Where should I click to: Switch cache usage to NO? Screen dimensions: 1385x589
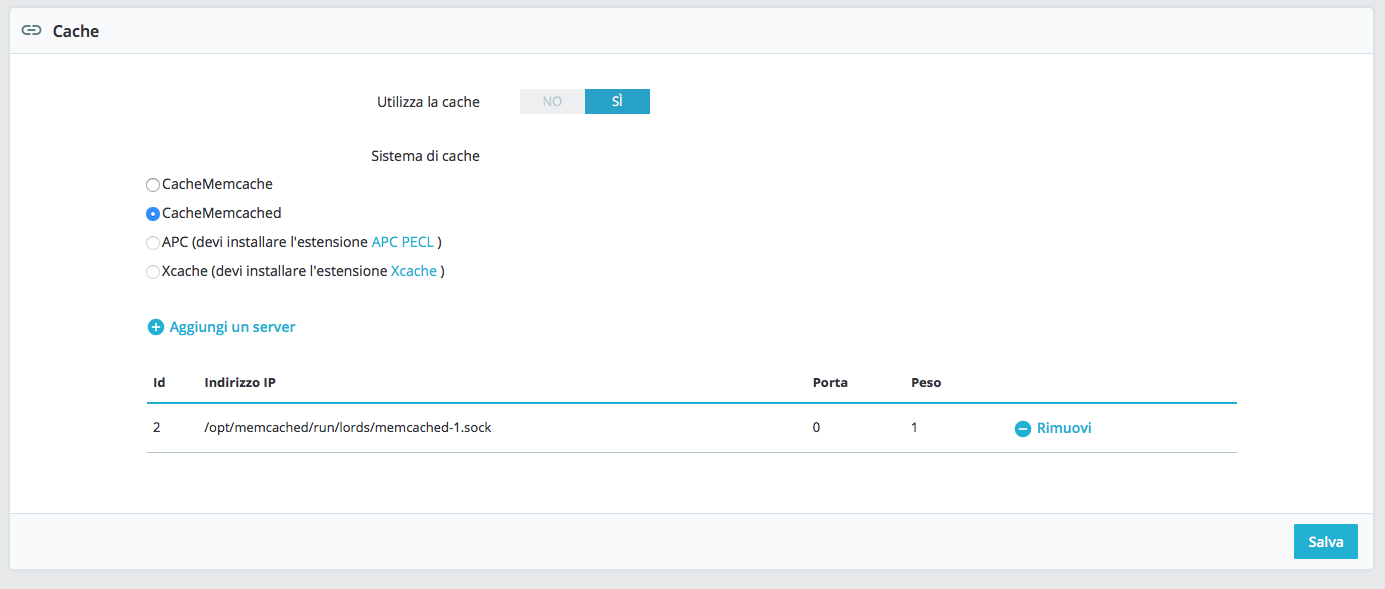coord(552,101)
